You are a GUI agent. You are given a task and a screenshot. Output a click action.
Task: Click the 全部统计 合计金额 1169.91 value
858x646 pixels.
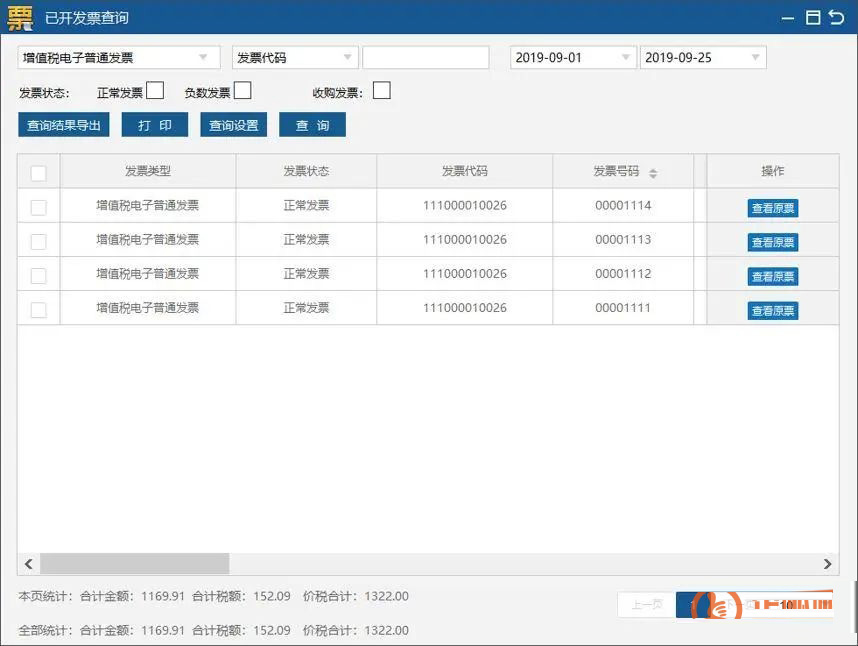coord(163,630)
